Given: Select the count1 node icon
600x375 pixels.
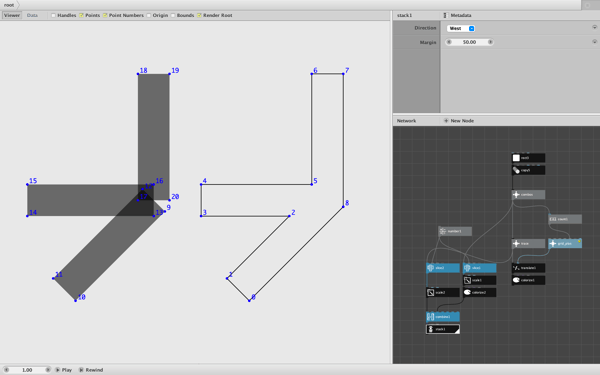Looking at the screenshot, I should tap(553, 219).
